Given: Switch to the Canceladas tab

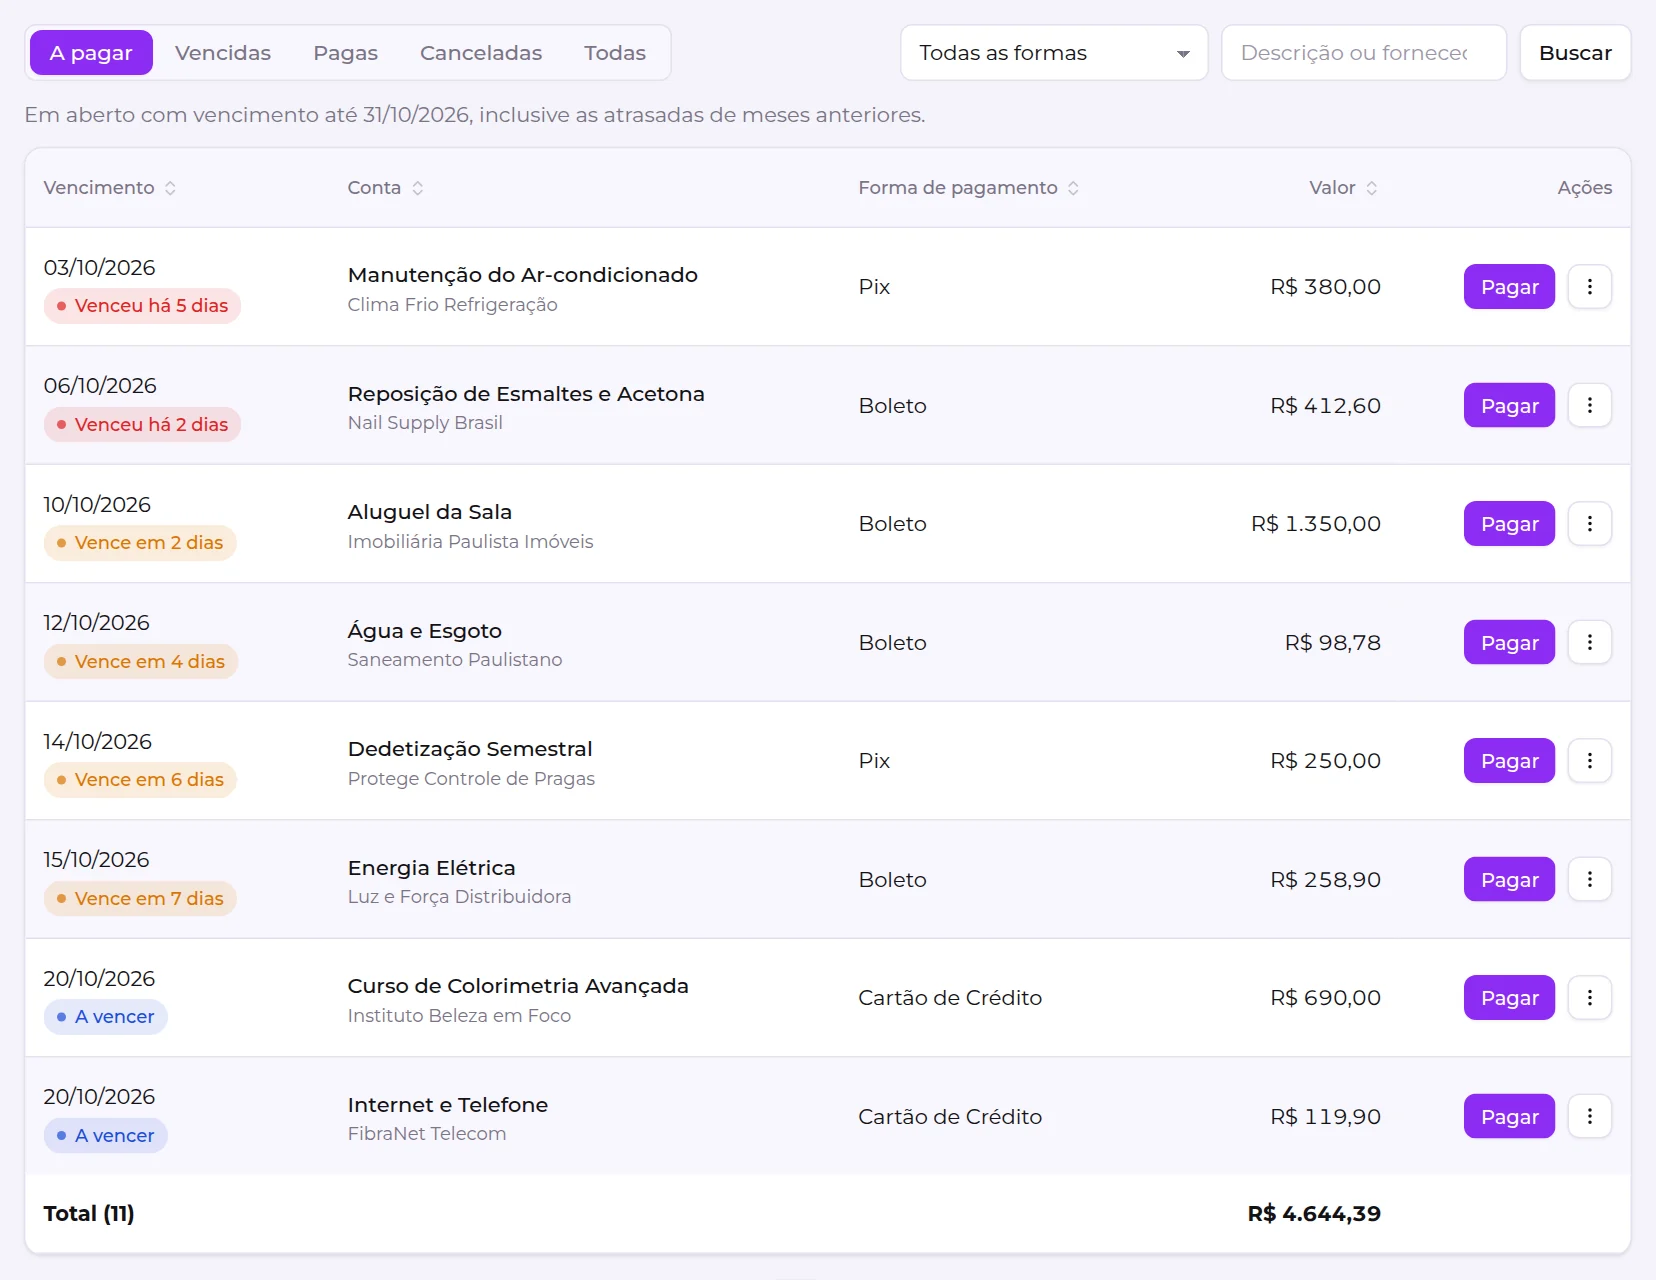Looking at the screenshot, I should point(481,53).
